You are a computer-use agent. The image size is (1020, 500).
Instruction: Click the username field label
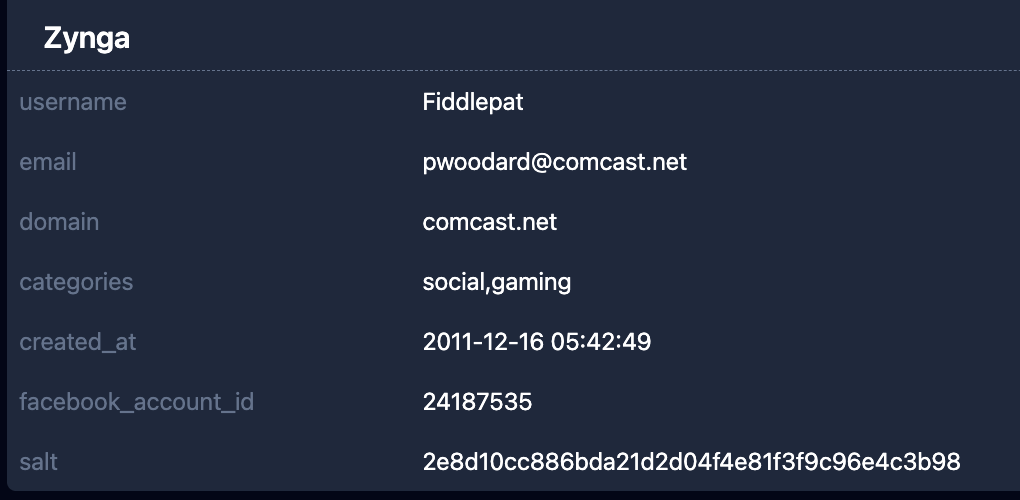[73, 102]
